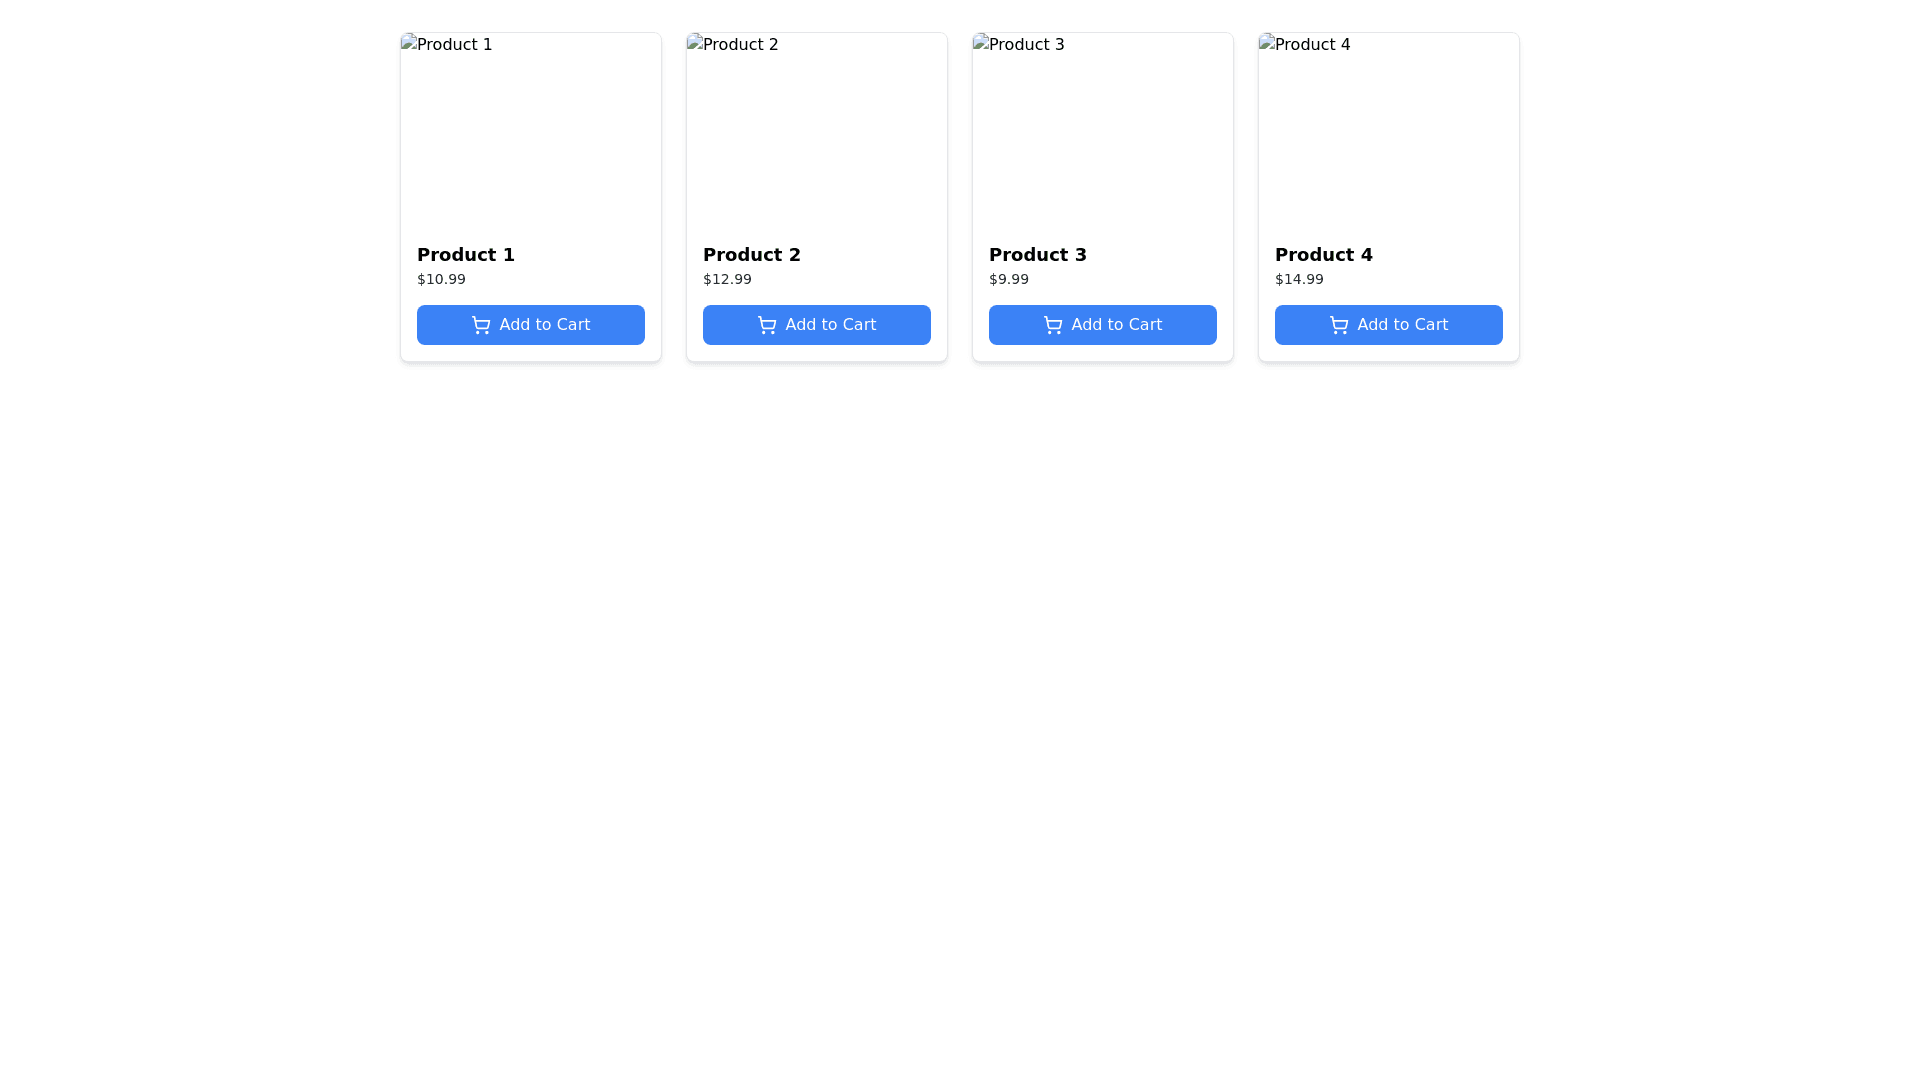Click the broken image icon for Product 1
Image resolution: width=1920 pixels, height=1080 pixels.
click(x=409, y=44)
